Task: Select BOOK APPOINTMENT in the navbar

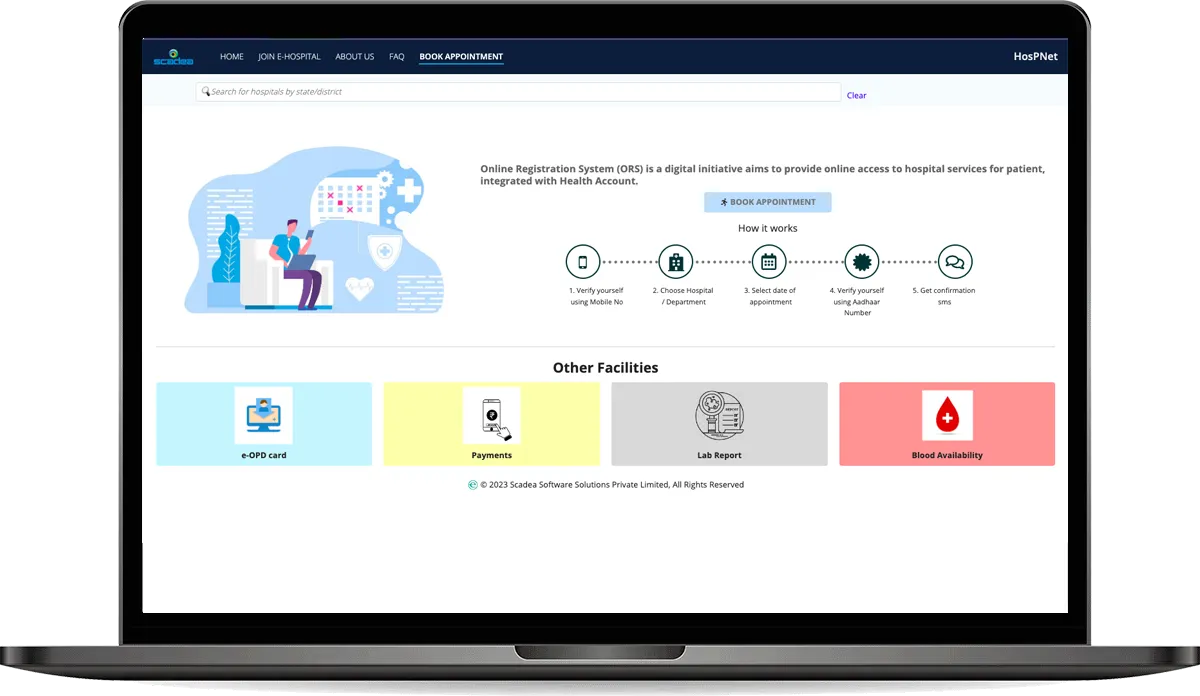Action: tap(461, 57)
